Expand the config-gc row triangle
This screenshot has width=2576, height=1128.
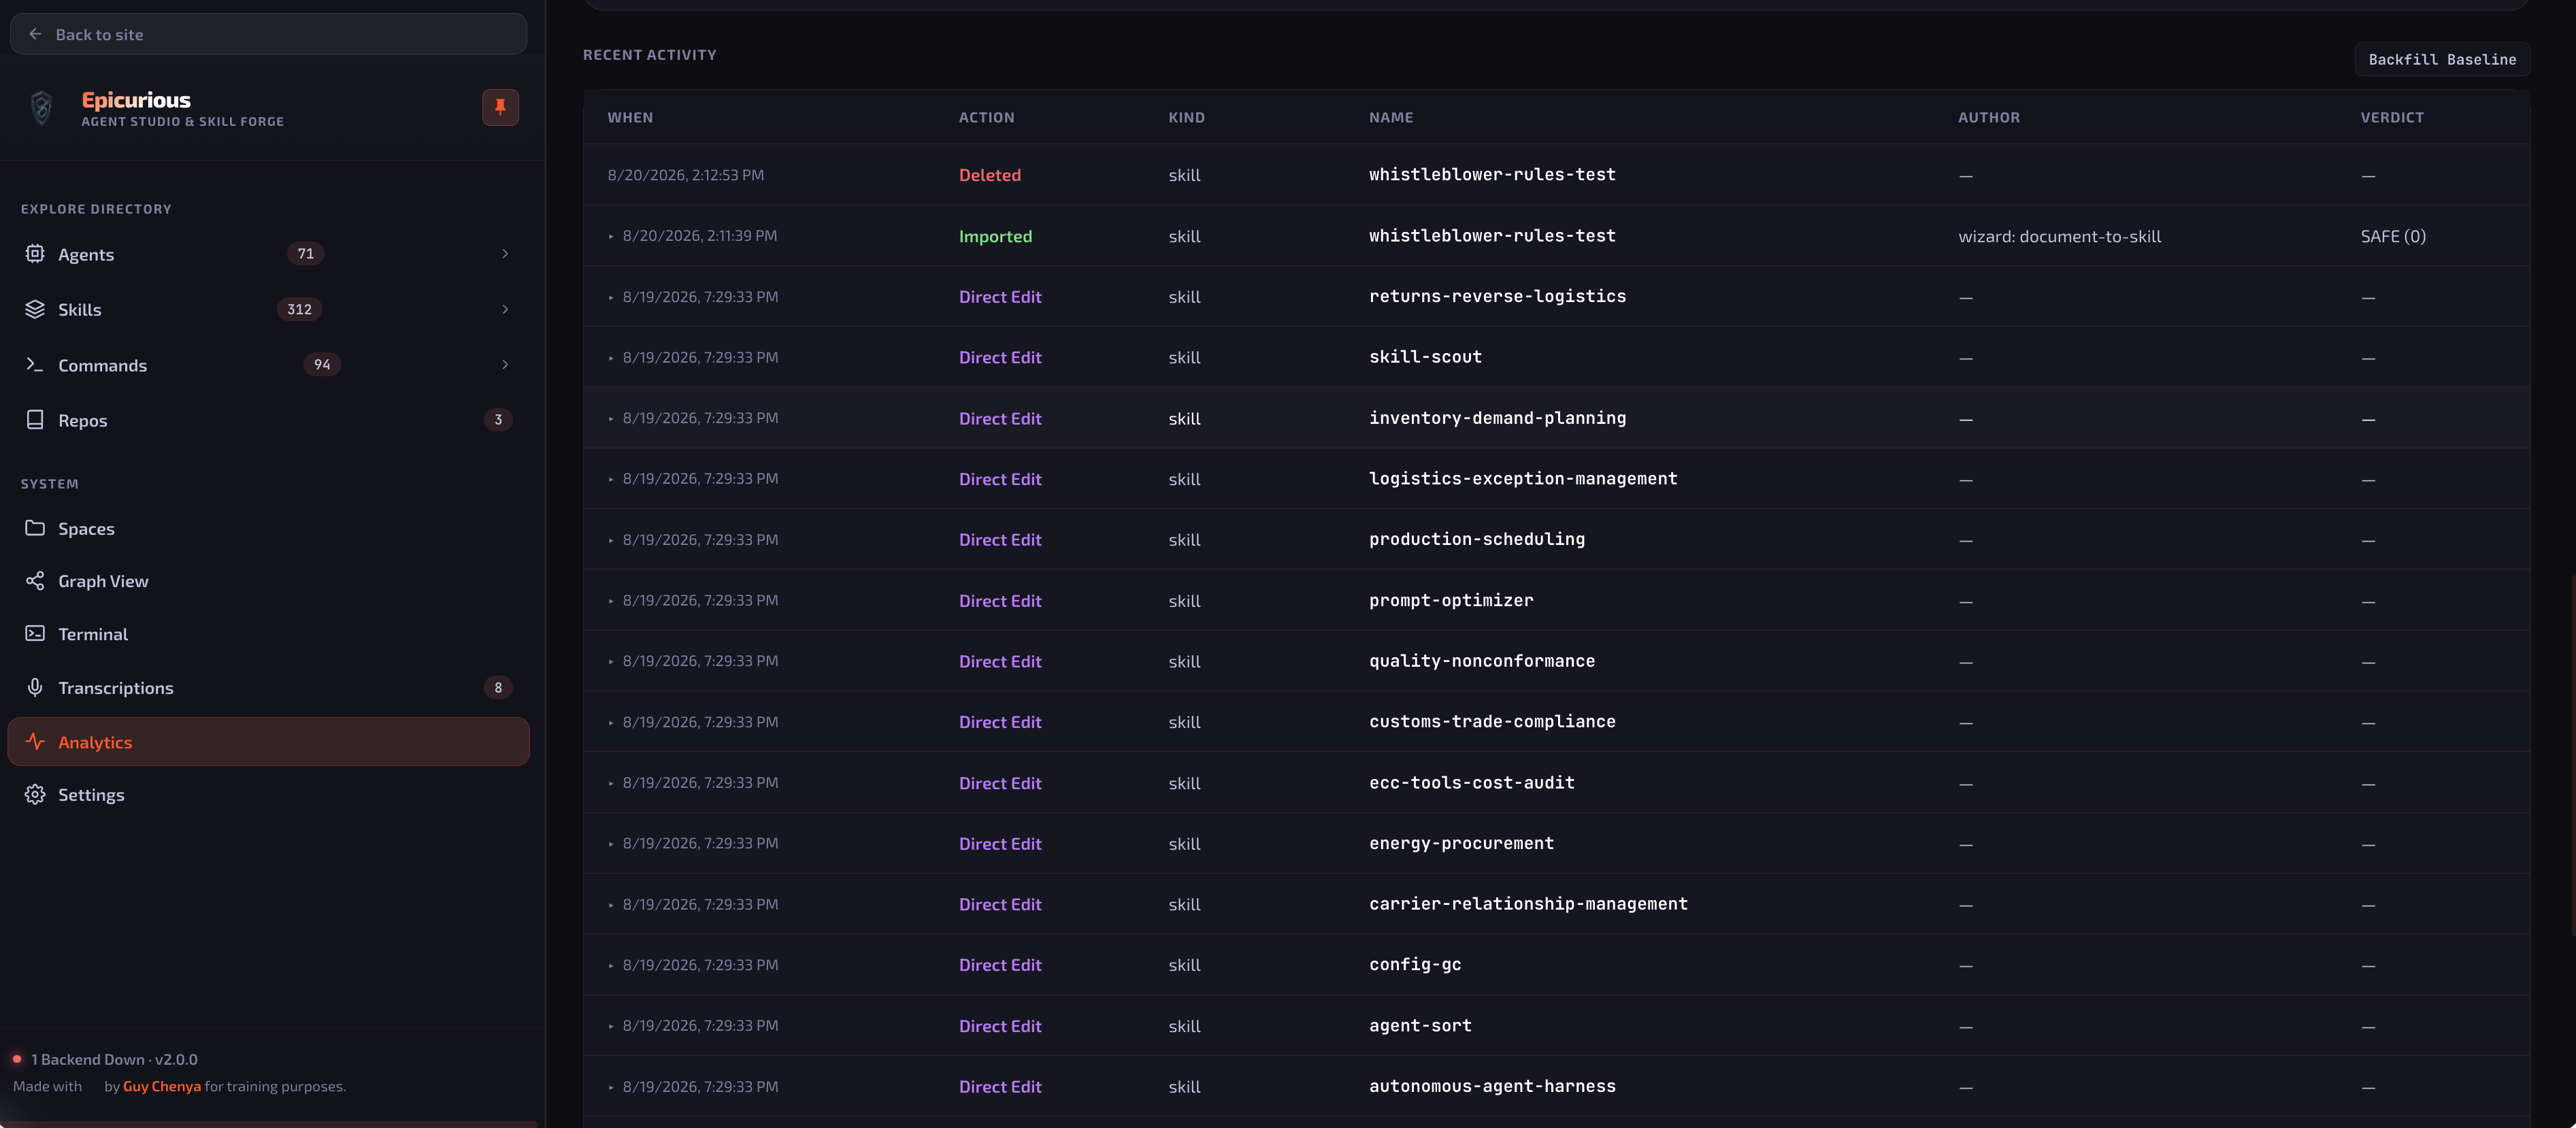tap(611, 965)
